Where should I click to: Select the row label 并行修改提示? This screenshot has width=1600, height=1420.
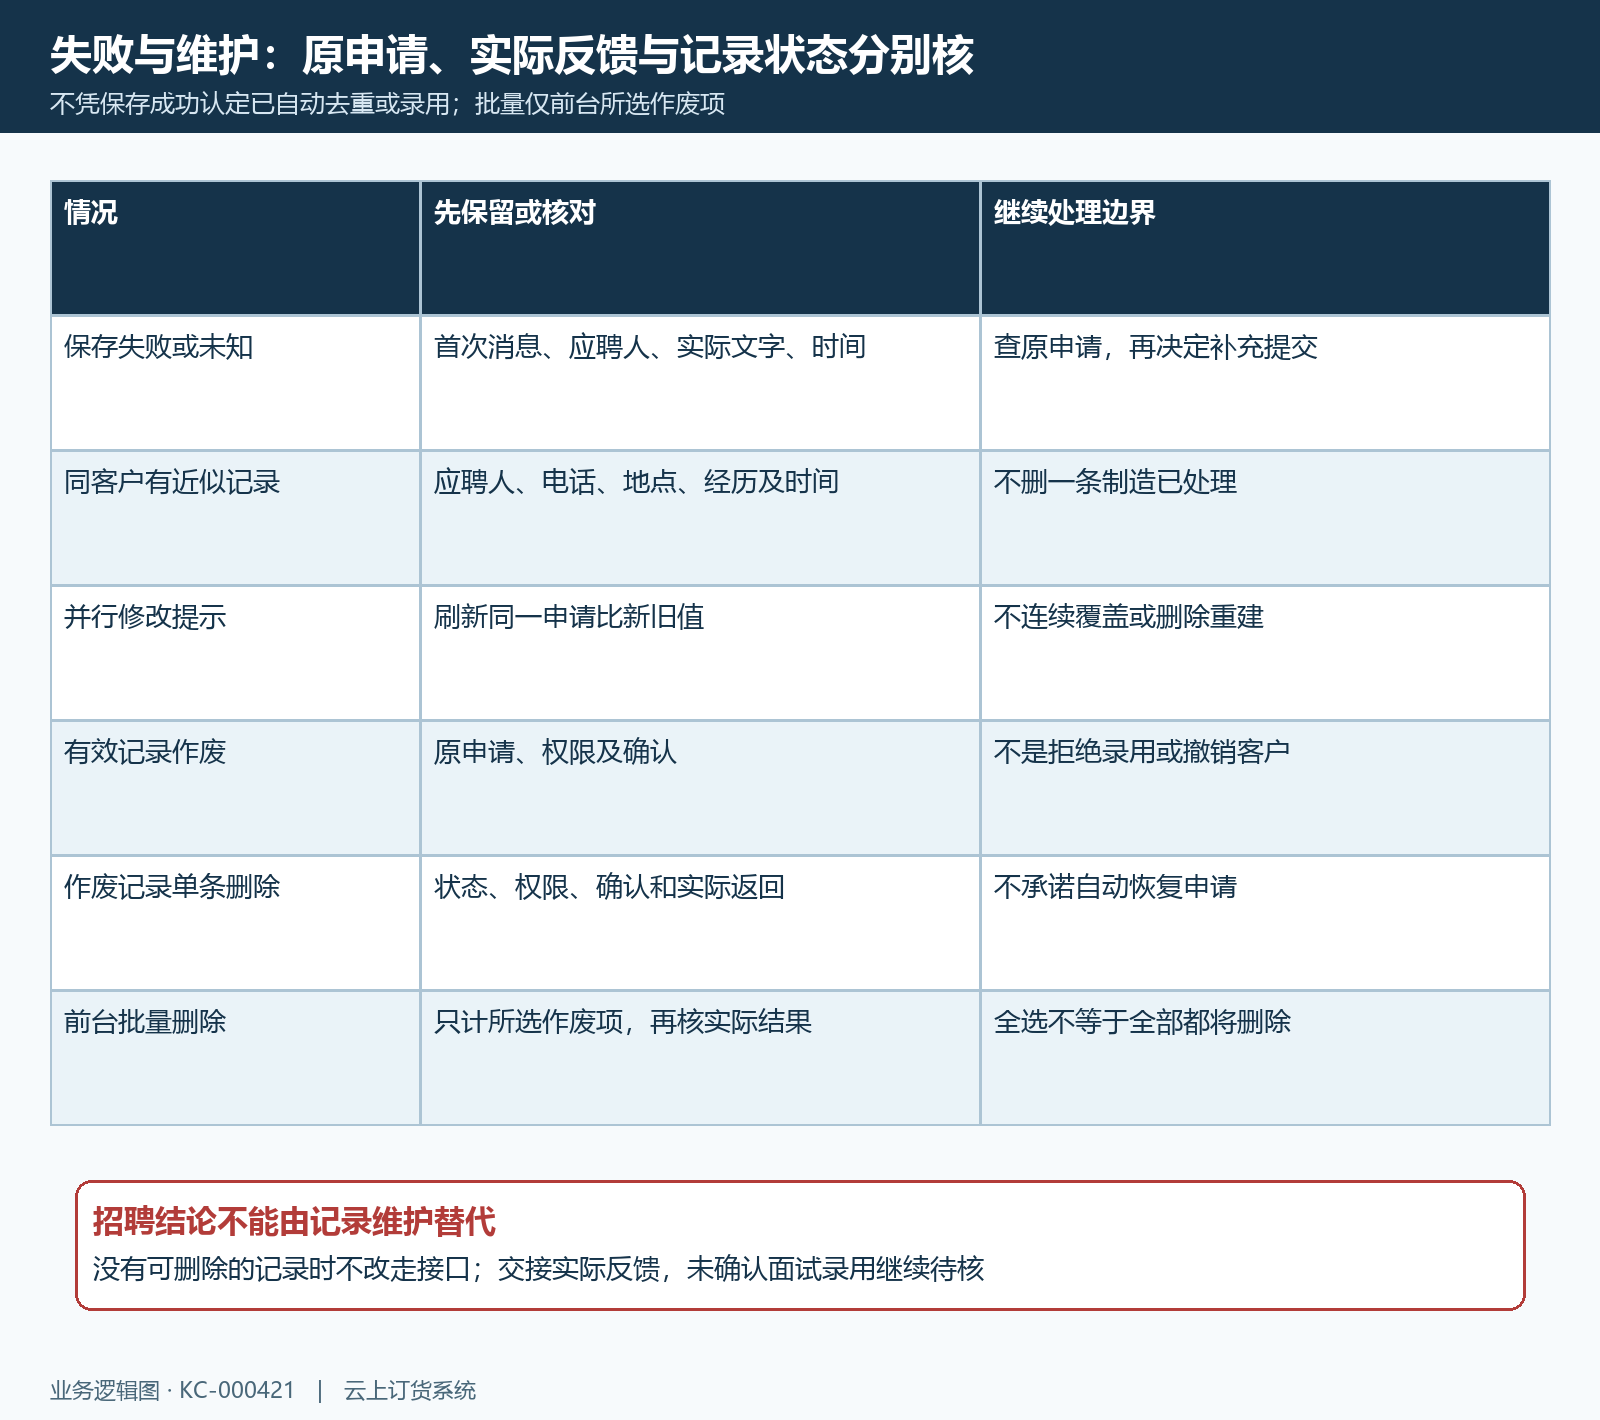pos(236,653)
